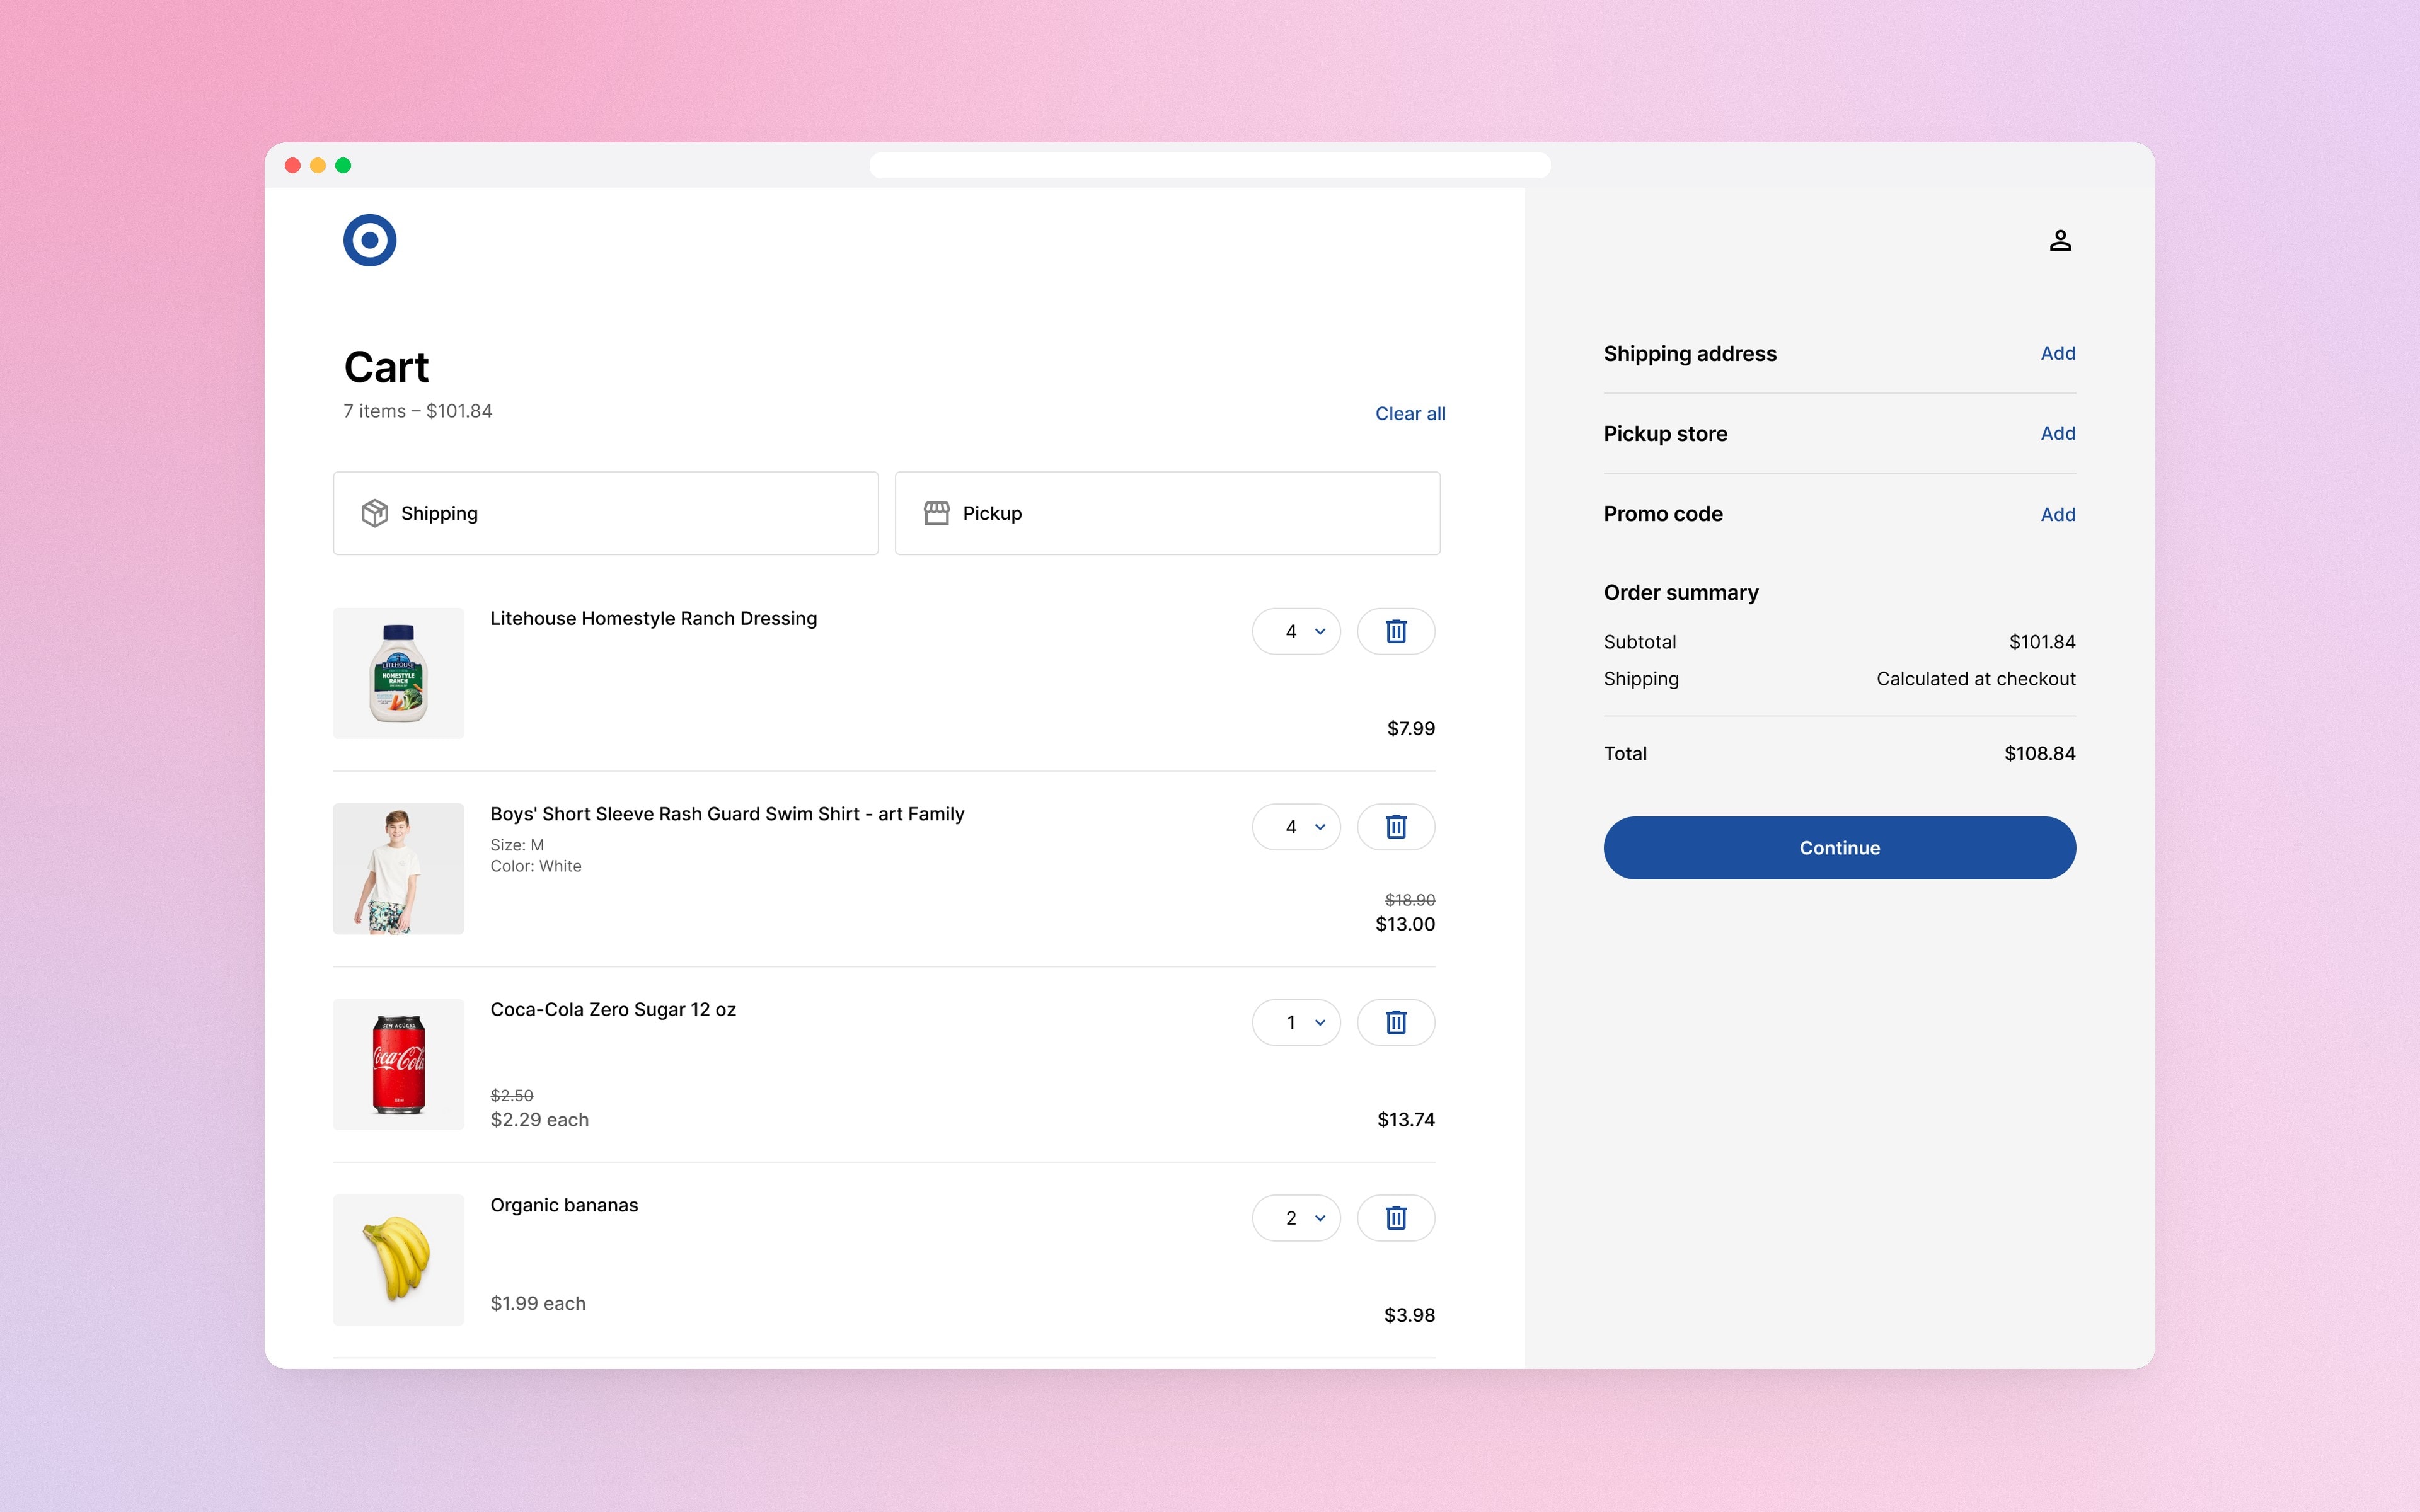Image resolution: width=2420 pixels, height=1512 pixels.
Task: Open the bananas product thumbnail
Action: (x=398, y=1260)
